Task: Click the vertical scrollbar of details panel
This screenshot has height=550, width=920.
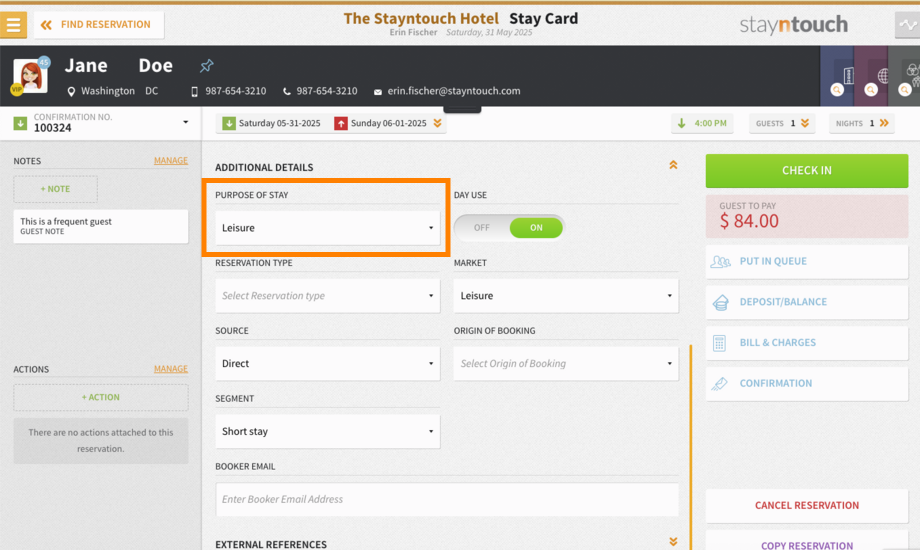Action: click(691, 447)
